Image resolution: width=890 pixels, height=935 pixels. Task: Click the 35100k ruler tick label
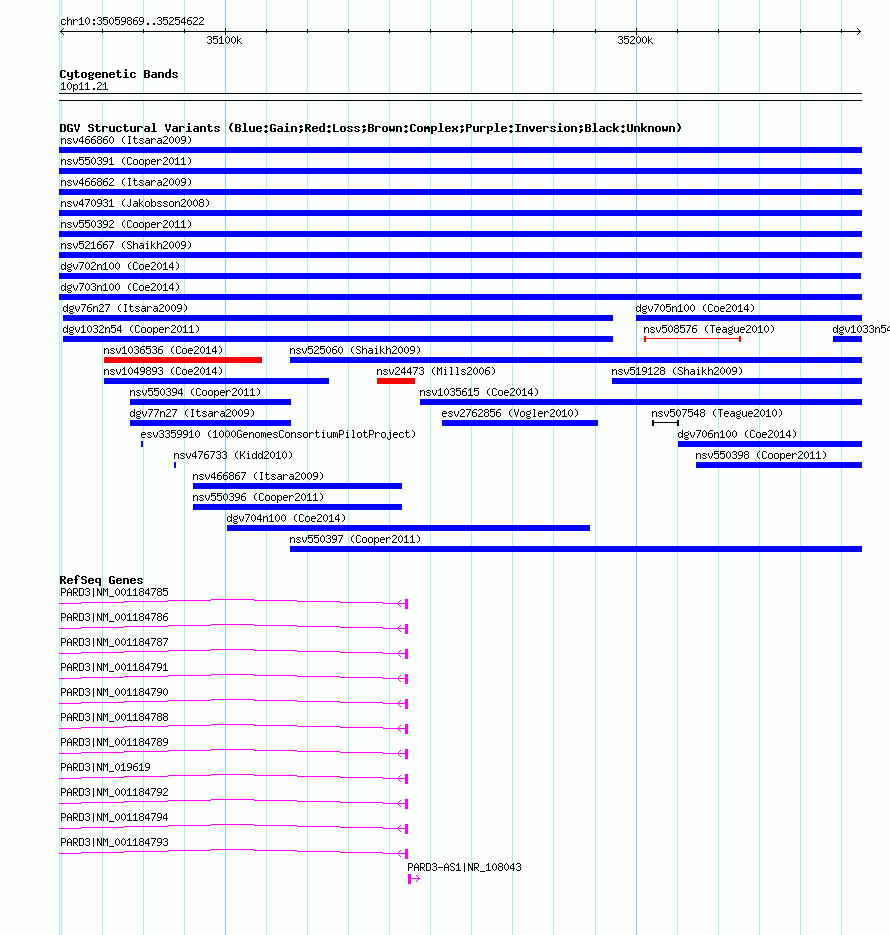pos(224,41)
